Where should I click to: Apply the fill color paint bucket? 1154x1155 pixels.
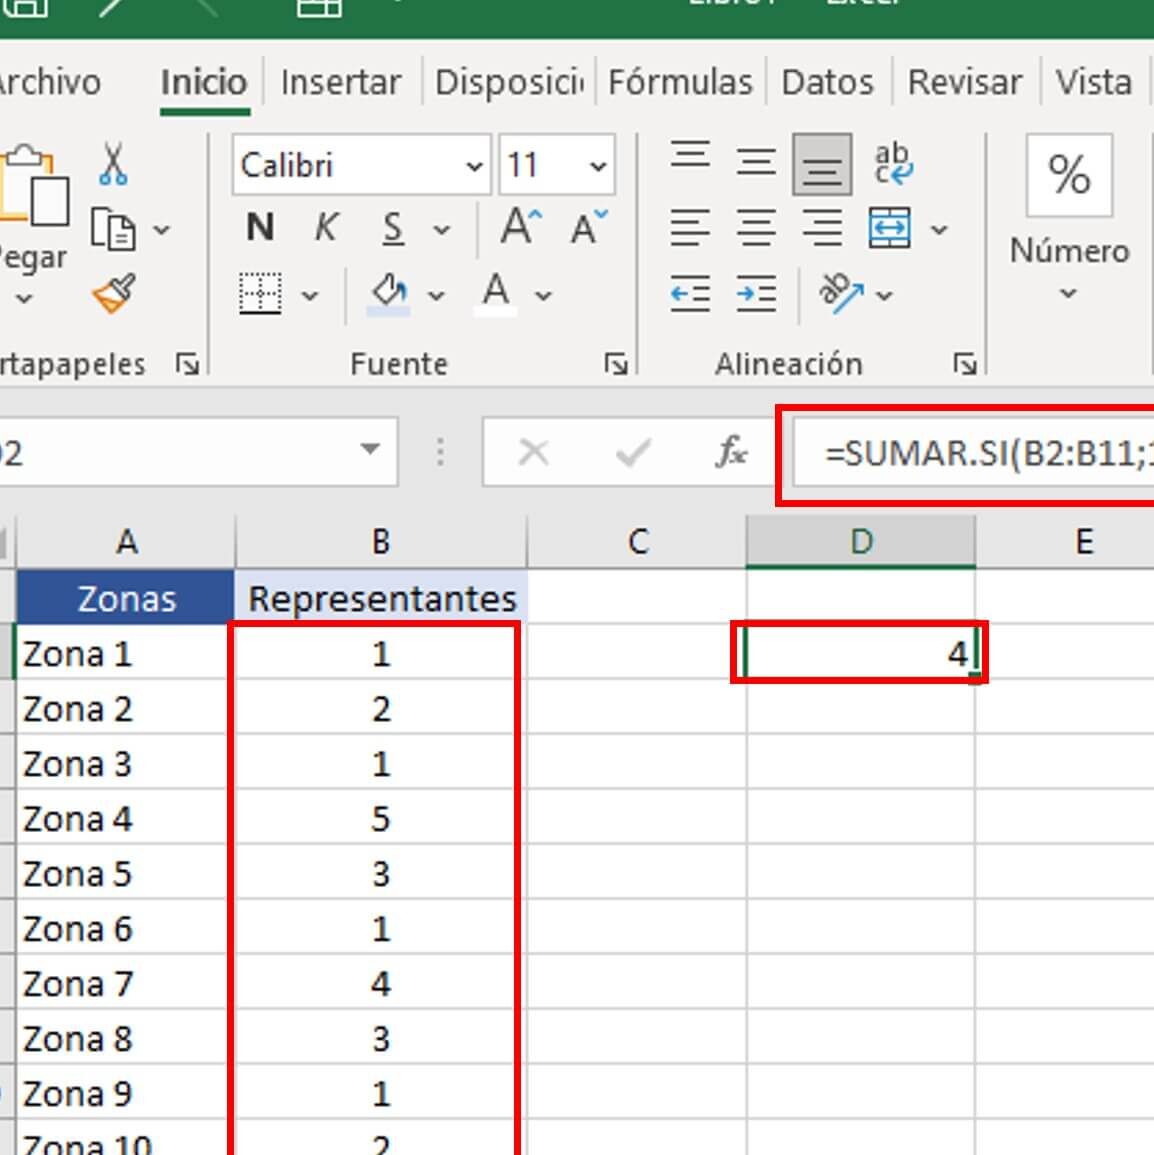389,294
